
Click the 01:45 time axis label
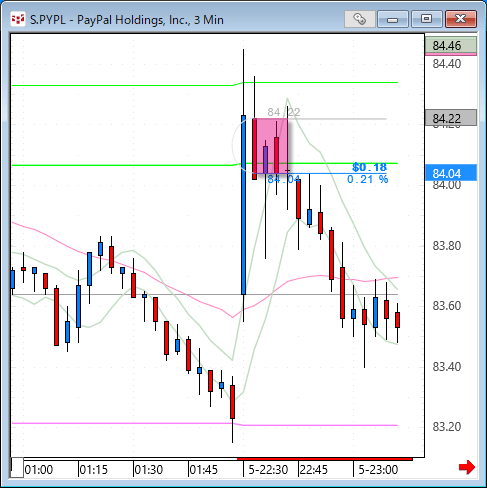(203, 470)
